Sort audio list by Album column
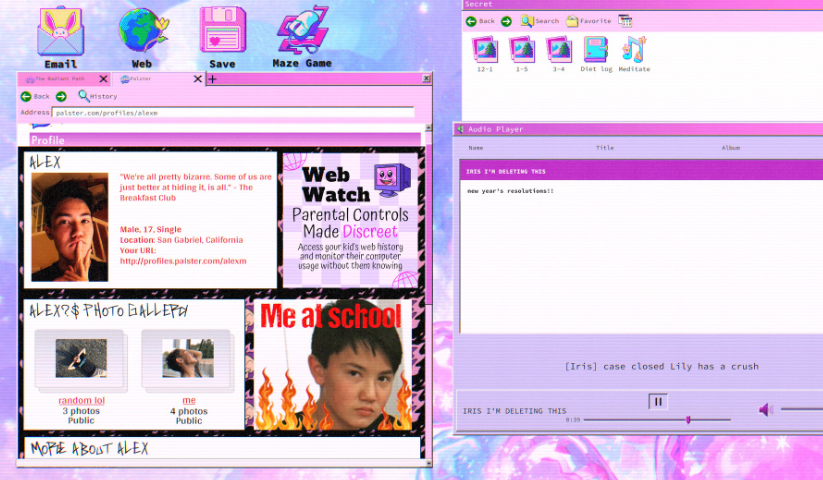823x480 pixels. [x=731, y=148]
